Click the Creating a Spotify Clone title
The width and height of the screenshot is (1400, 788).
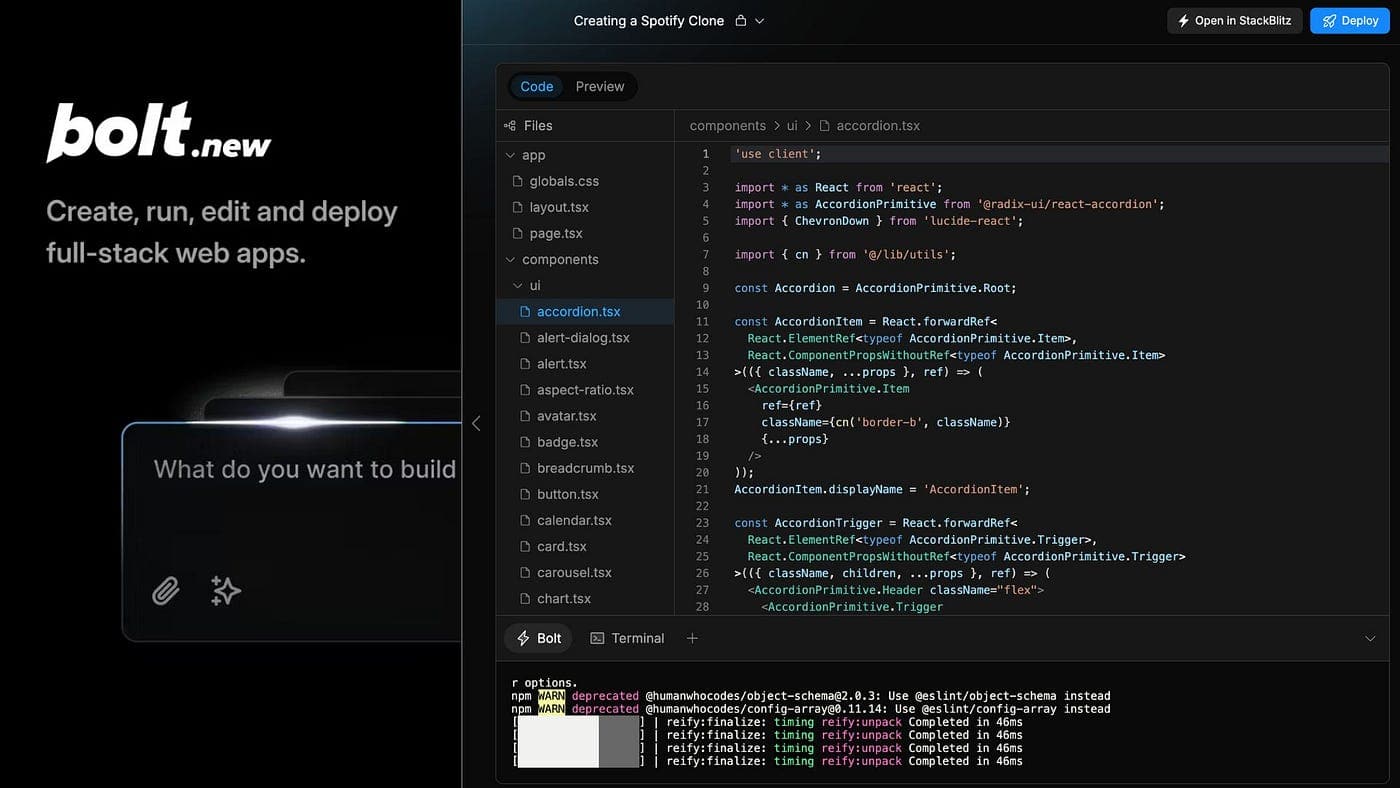[649, 20]
